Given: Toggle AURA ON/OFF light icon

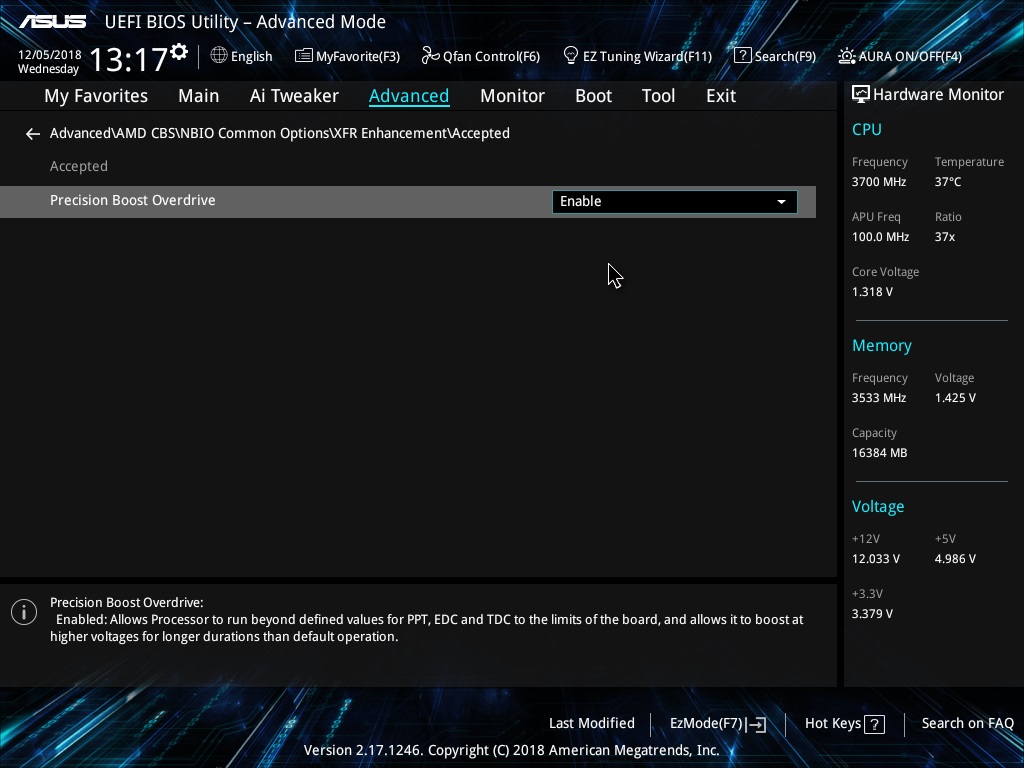Looking at the screenshot, I should pyautogui.click(x=846, y=56).
